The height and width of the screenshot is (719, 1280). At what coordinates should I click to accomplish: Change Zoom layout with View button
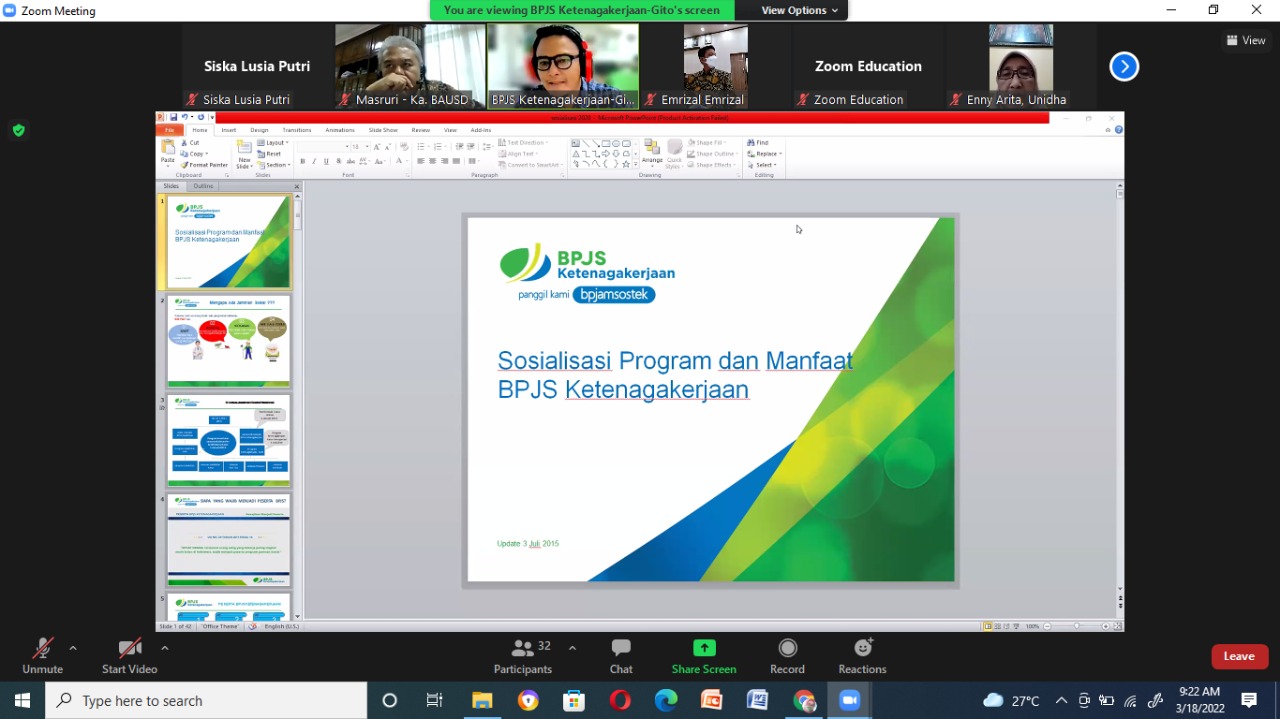point(1246,40)
